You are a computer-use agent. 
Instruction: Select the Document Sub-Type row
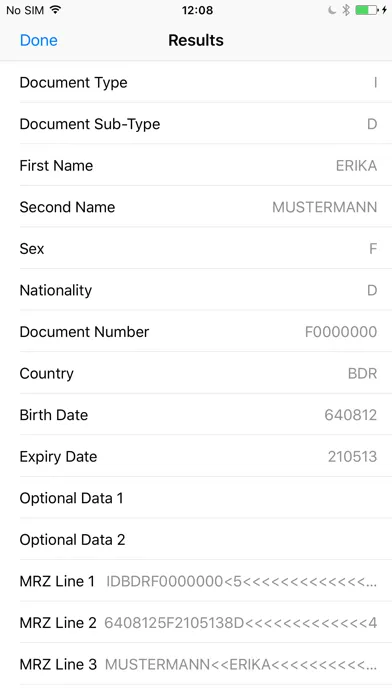(196, 124)
